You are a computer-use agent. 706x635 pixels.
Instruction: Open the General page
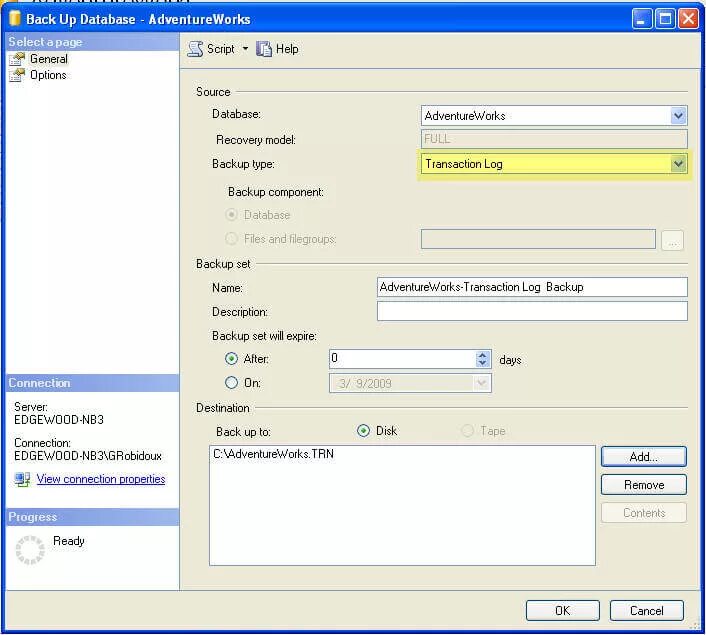[49, 59]
